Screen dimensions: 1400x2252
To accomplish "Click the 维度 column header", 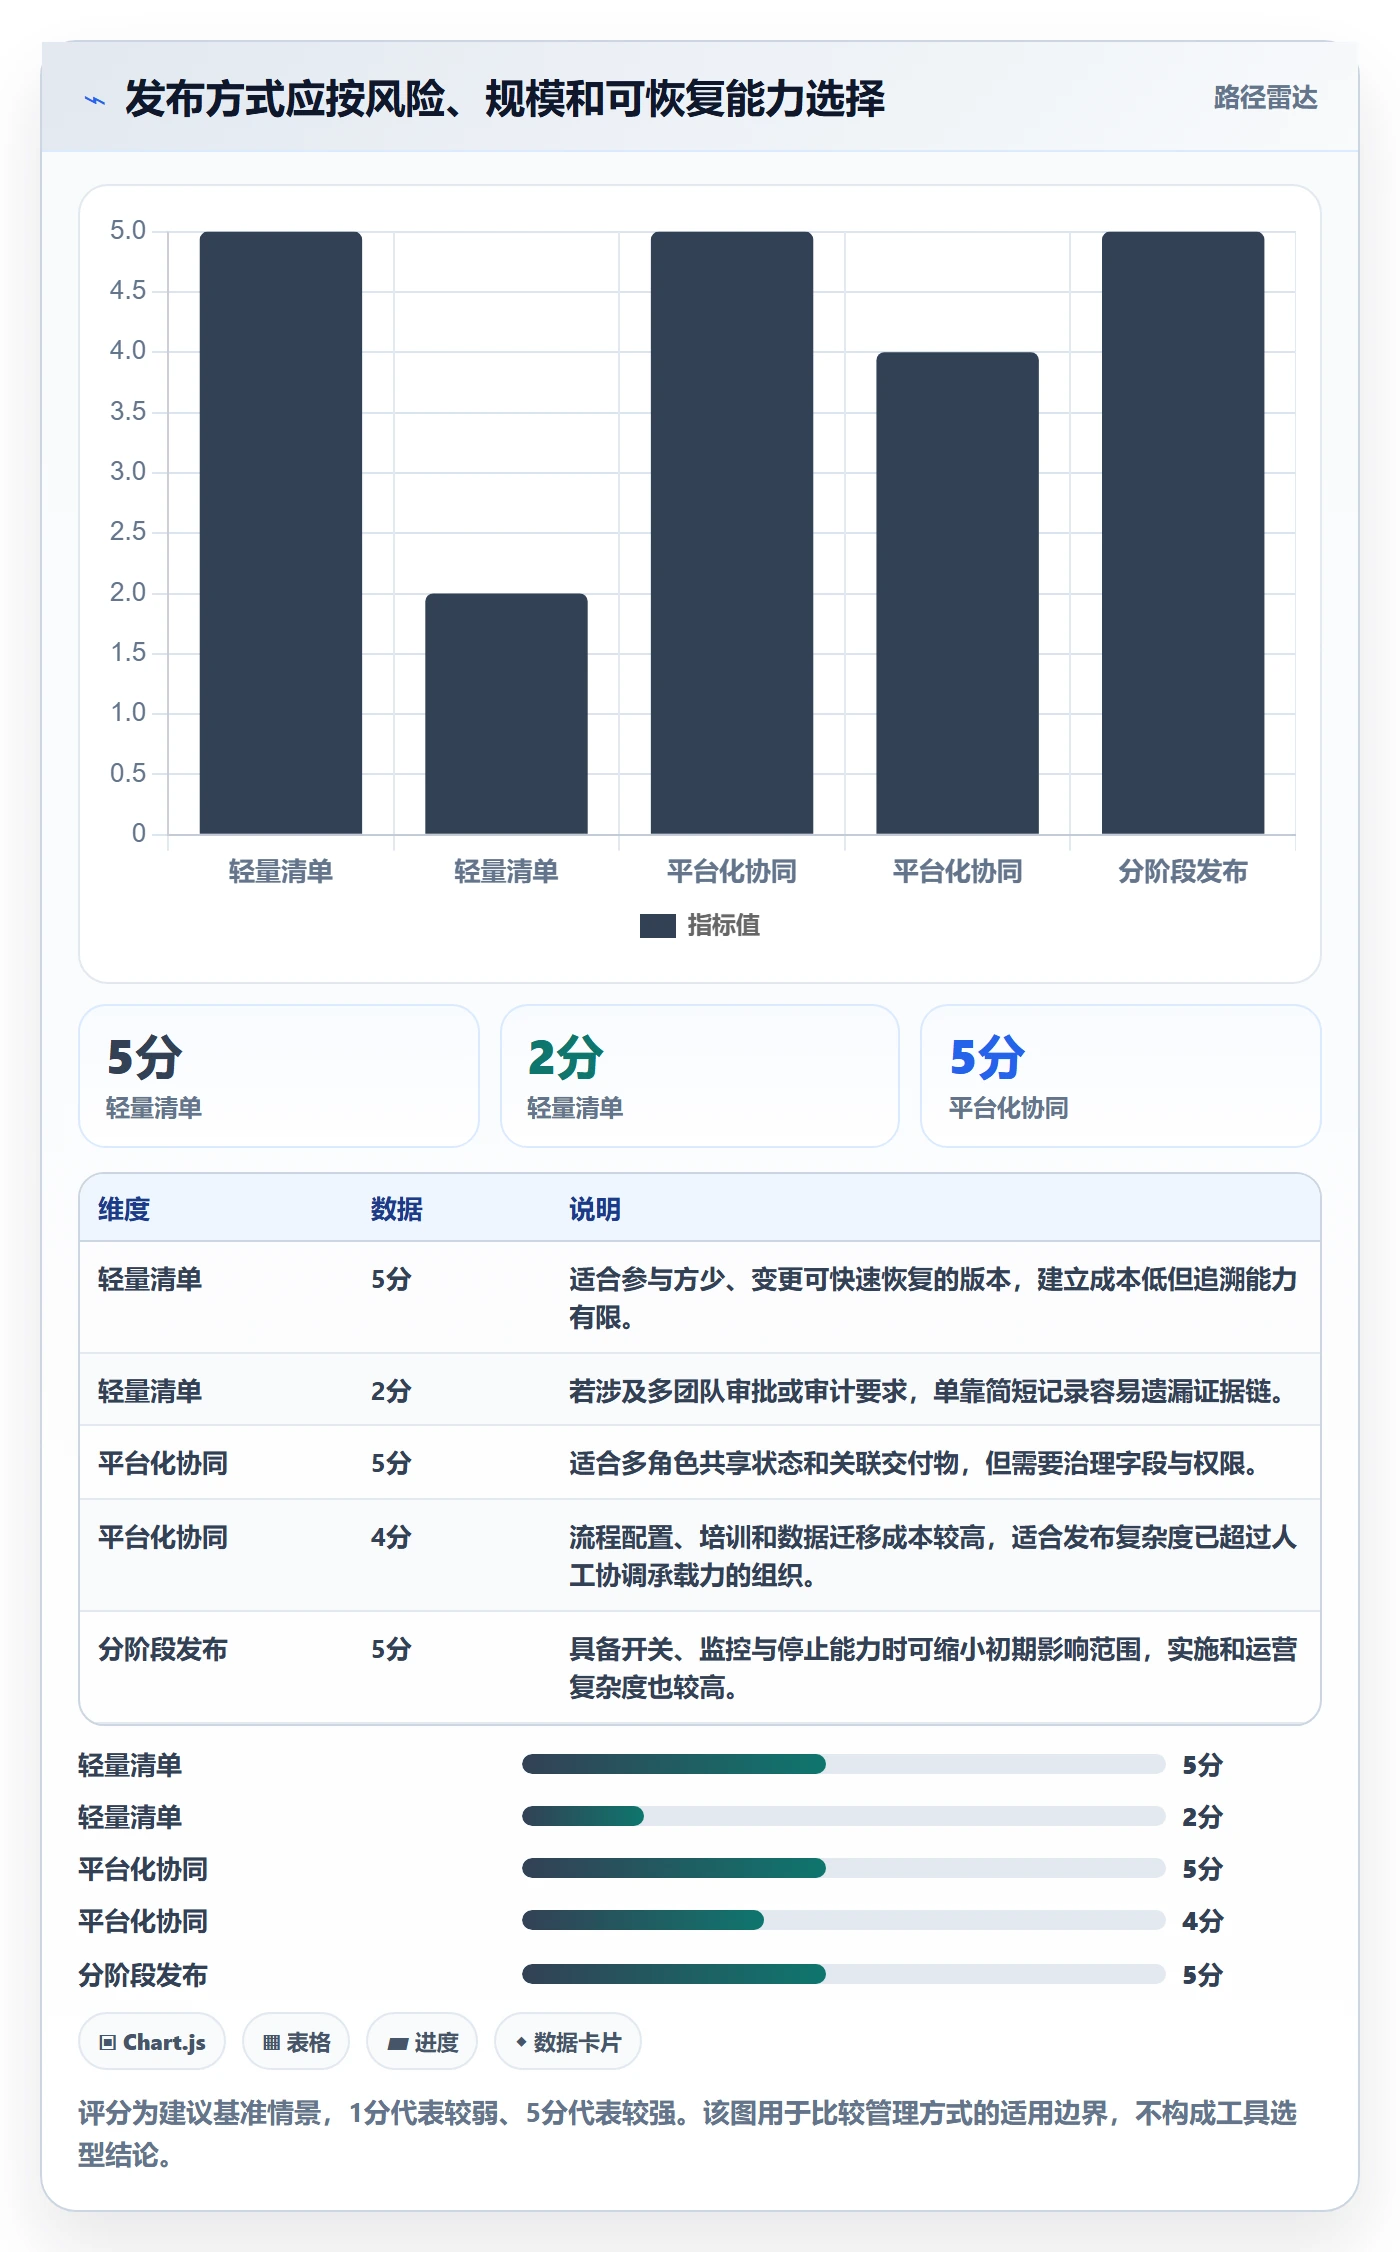I will [124, 1209].
